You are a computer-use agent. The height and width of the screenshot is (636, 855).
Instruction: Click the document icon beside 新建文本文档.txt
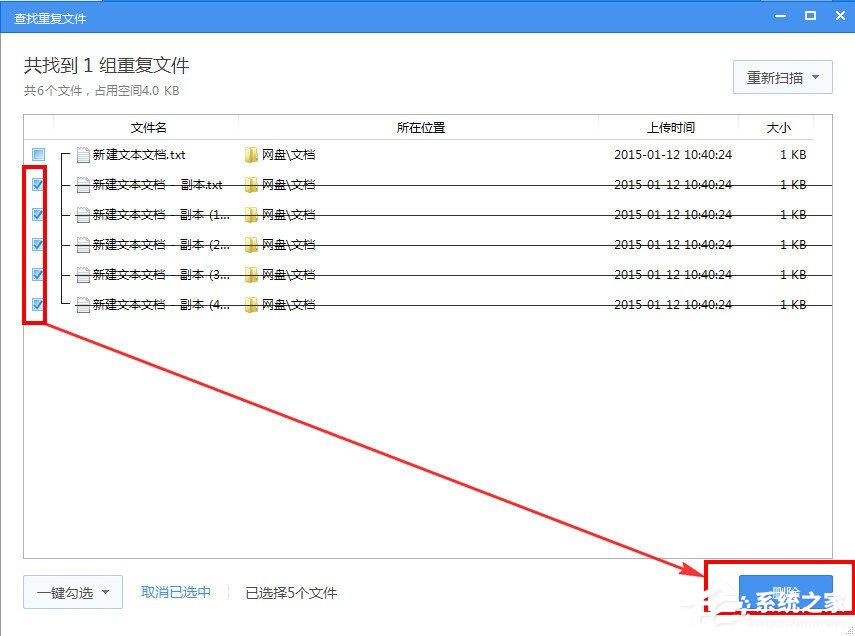pyautogui.click(x=81, y=154)
